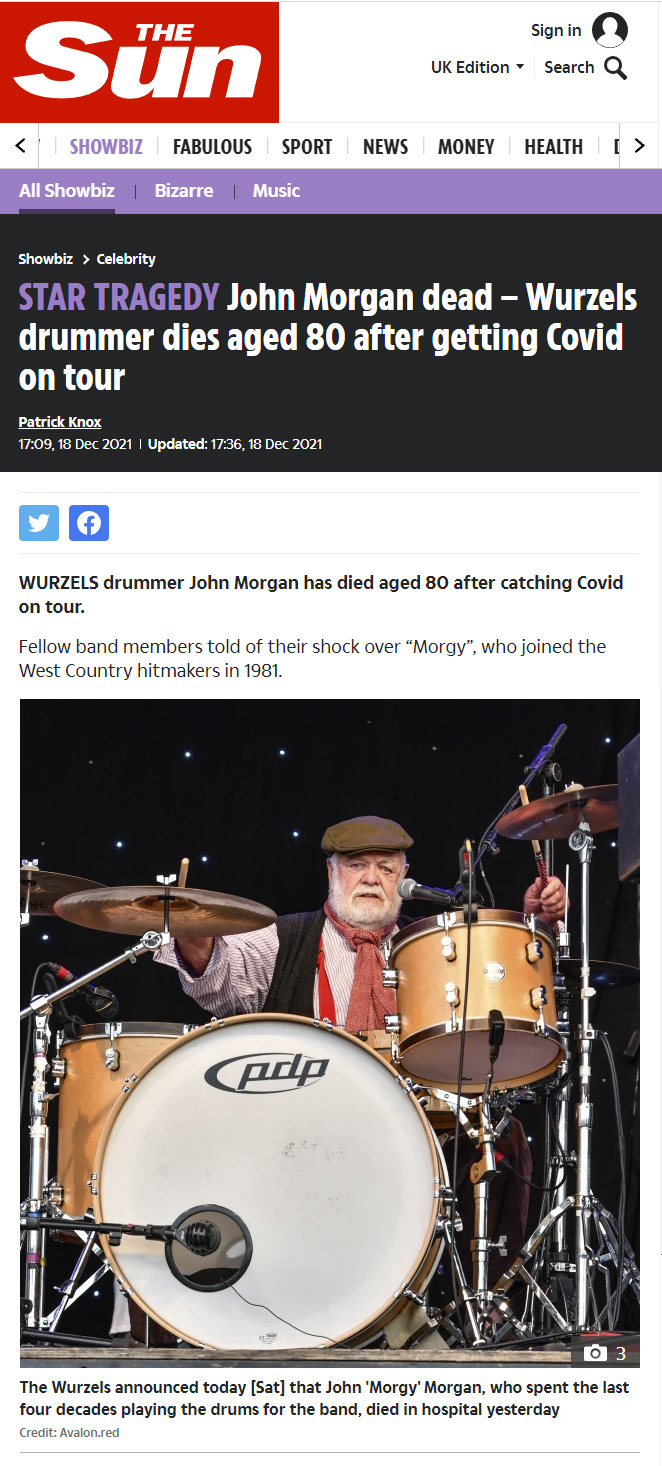Select the Money menu item
Screen dimensions: 662x1466
pos(466,147)
